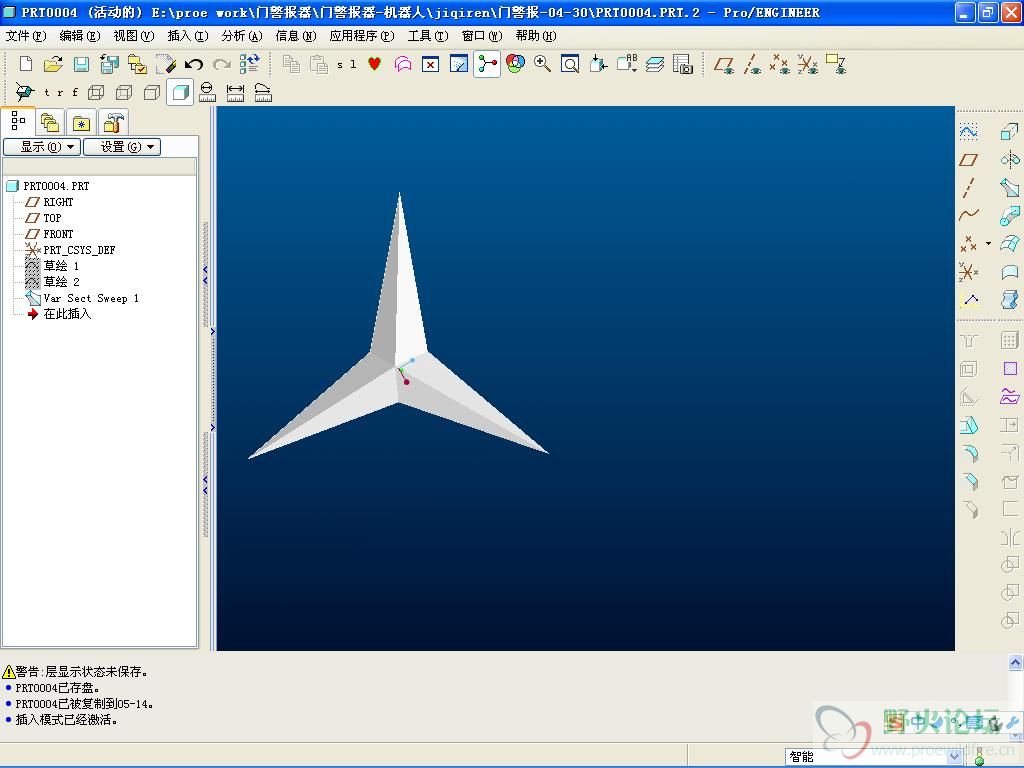Open the 工具(T) menu
This screenshot has height=768, width=1024.
(x=428, y=36)
